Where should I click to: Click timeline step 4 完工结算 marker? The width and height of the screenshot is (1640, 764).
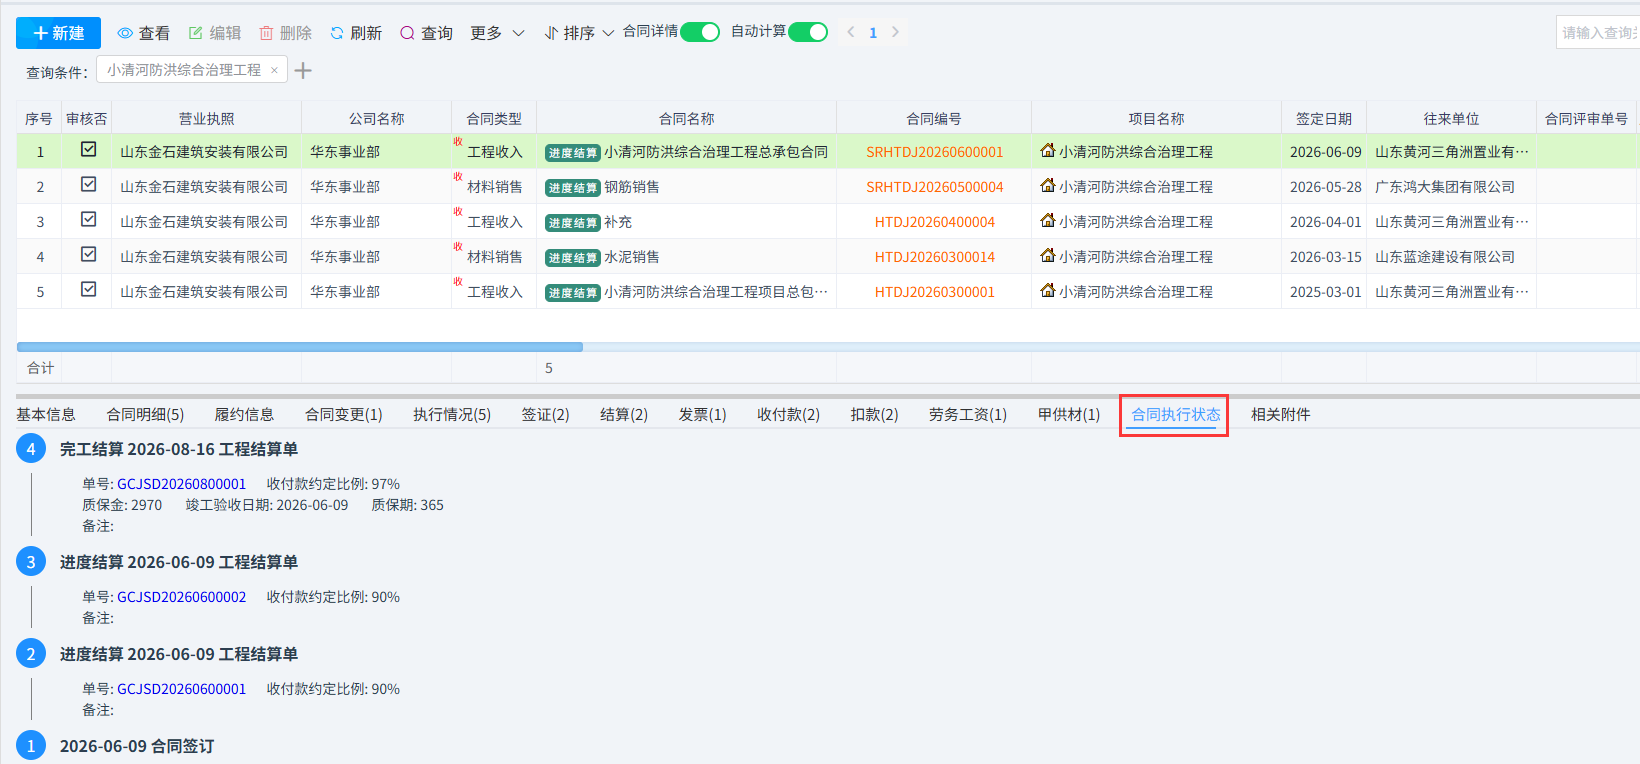click(31, 449)
